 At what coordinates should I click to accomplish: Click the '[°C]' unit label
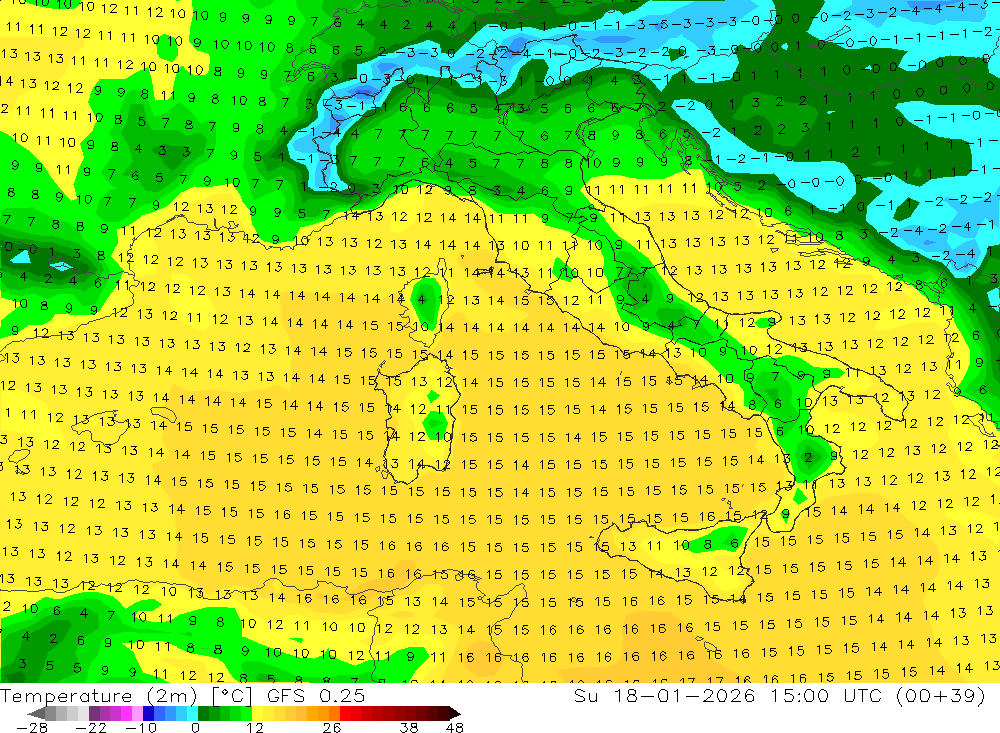tap(232, 696)
